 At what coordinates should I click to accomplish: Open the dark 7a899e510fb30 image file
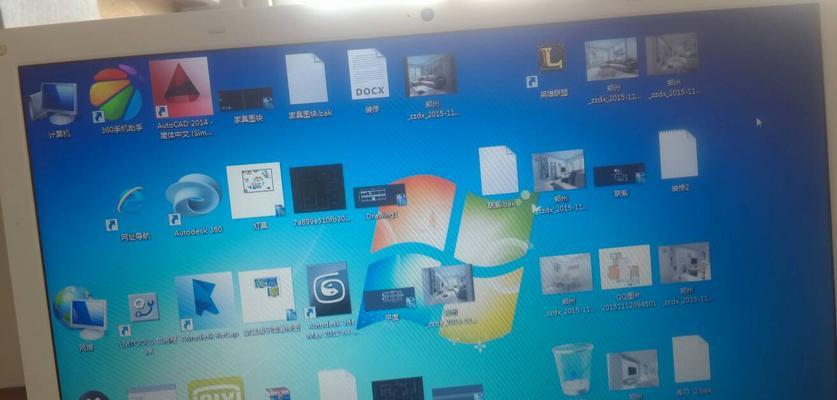(x=318, y=188)
